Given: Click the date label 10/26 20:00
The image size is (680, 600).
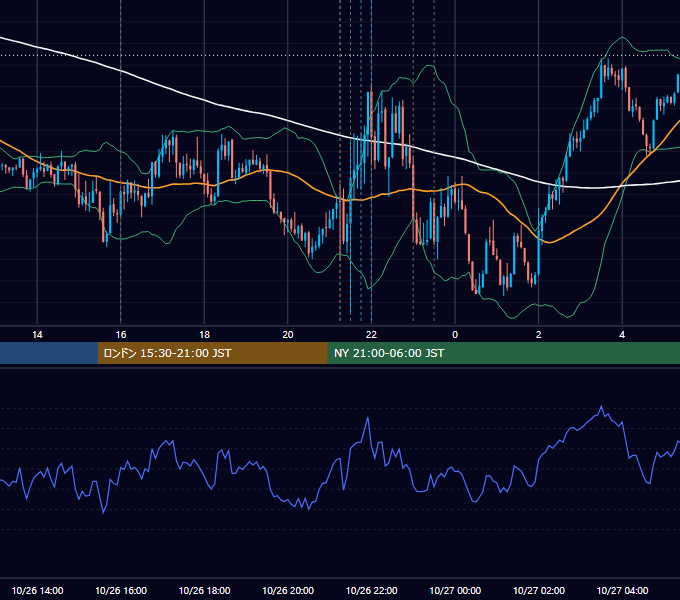Looking at the screenshot, I should tap(288, 590).
